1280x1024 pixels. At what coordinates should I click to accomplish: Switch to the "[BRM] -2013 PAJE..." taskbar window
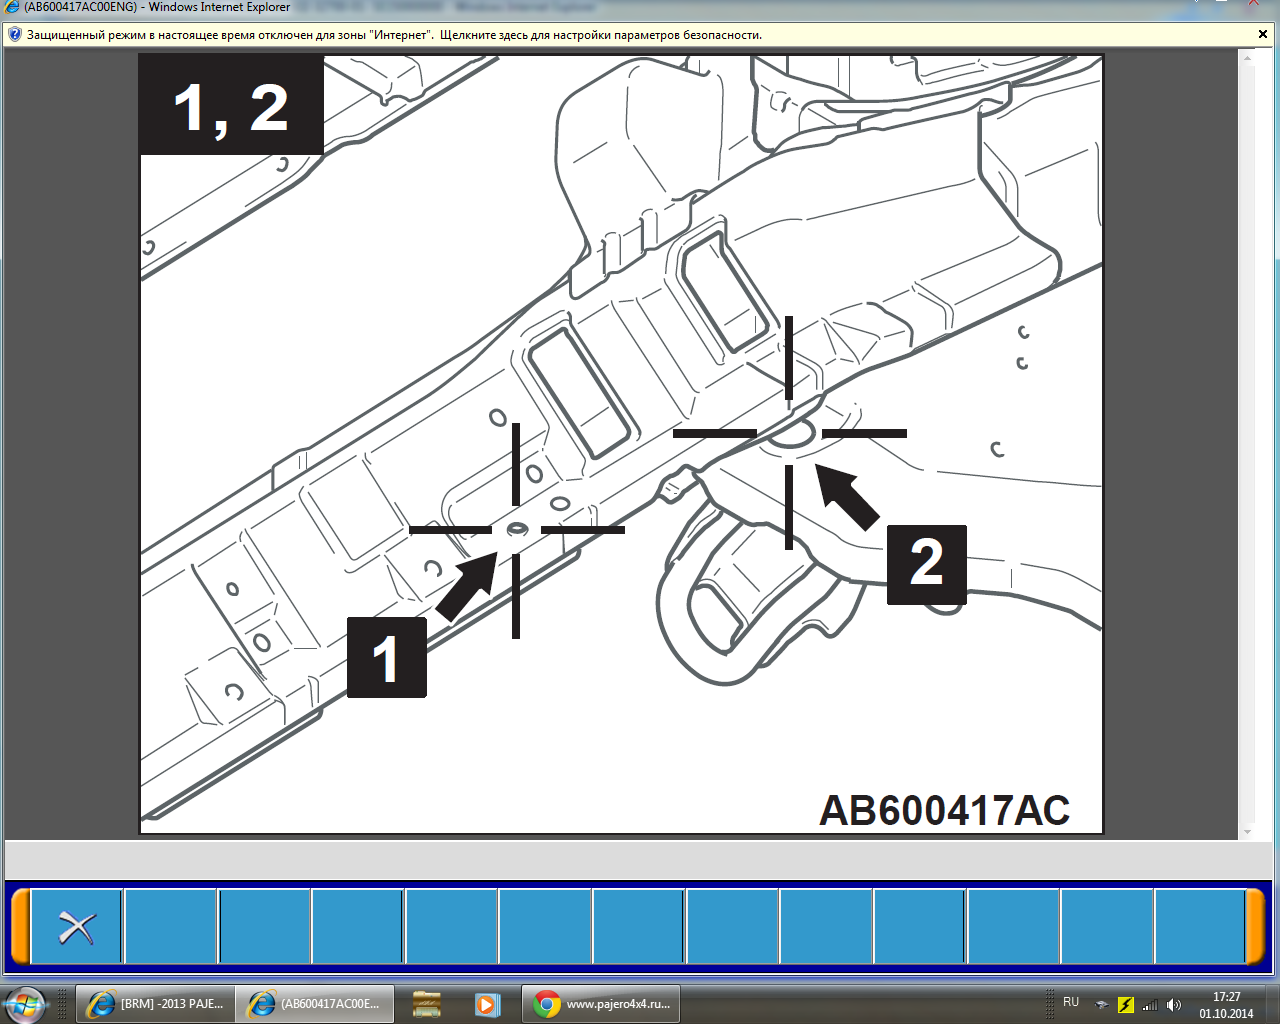coord(156,1004)
